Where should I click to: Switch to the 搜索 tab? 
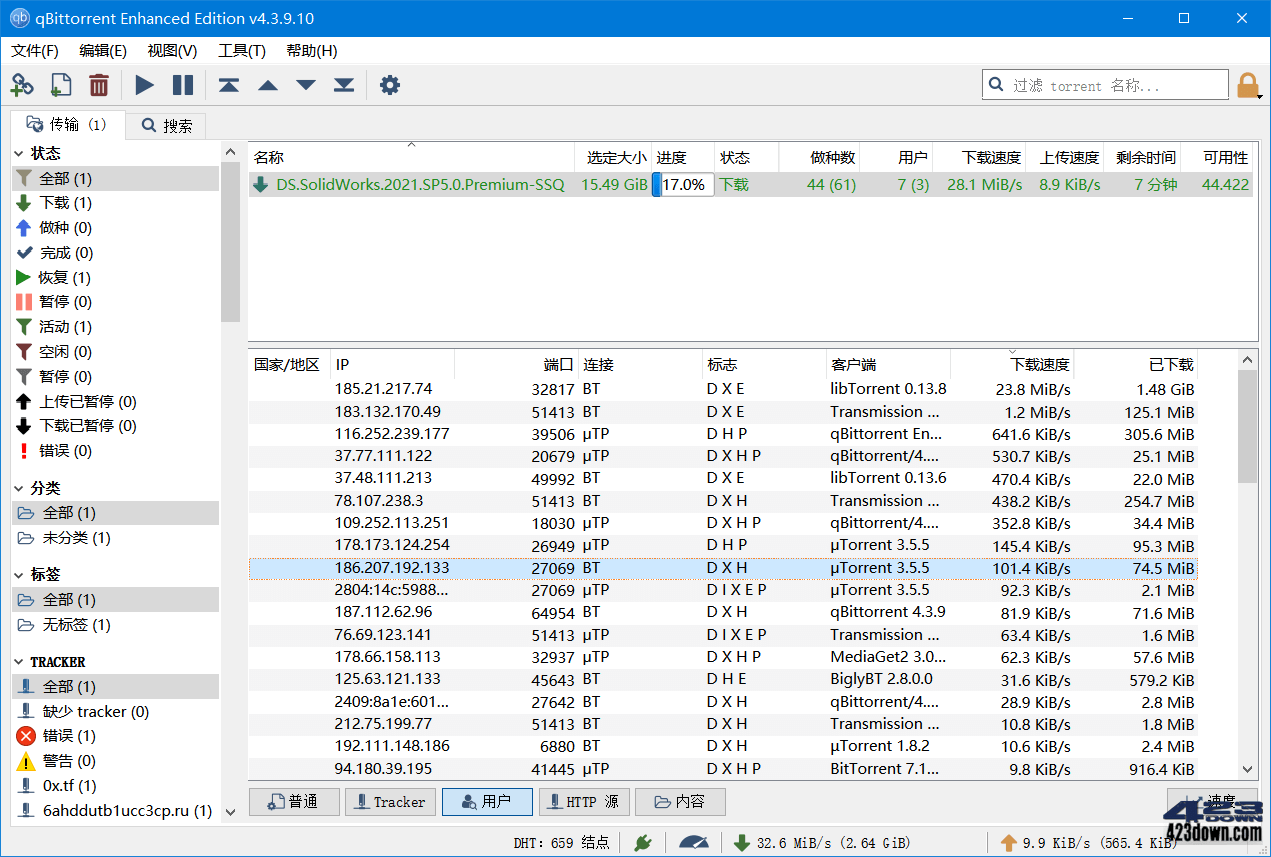(x=165, y=125)
